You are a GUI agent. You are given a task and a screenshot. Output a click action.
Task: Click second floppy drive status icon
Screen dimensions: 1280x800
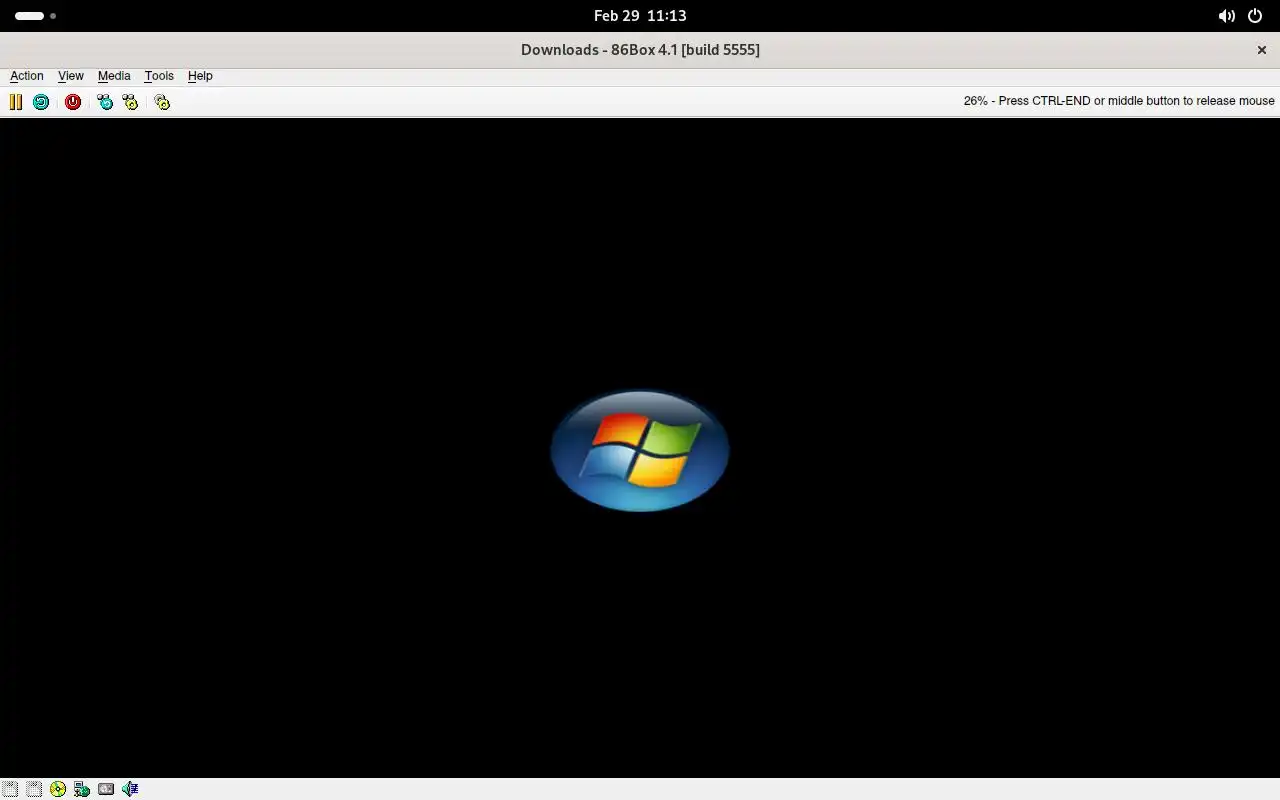(x=34, y=789)
